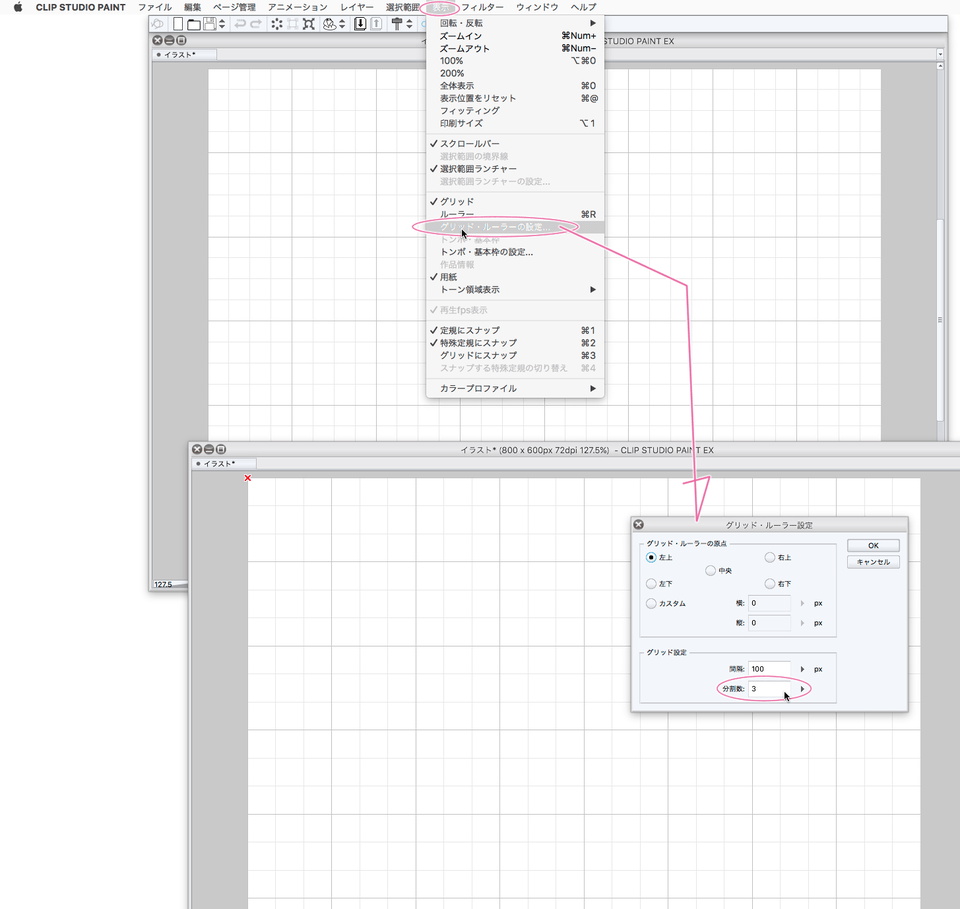Viewport: 960px width, 909px height.
Task: Toggle 選択範囲ランチャー checkmark item
Action: coord(515,169)
